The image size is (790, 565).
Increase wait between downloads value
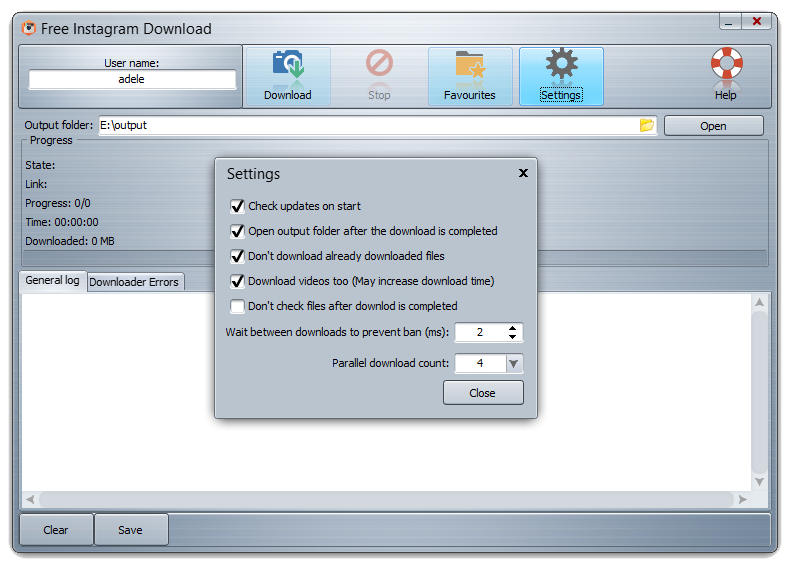[512, 328]
